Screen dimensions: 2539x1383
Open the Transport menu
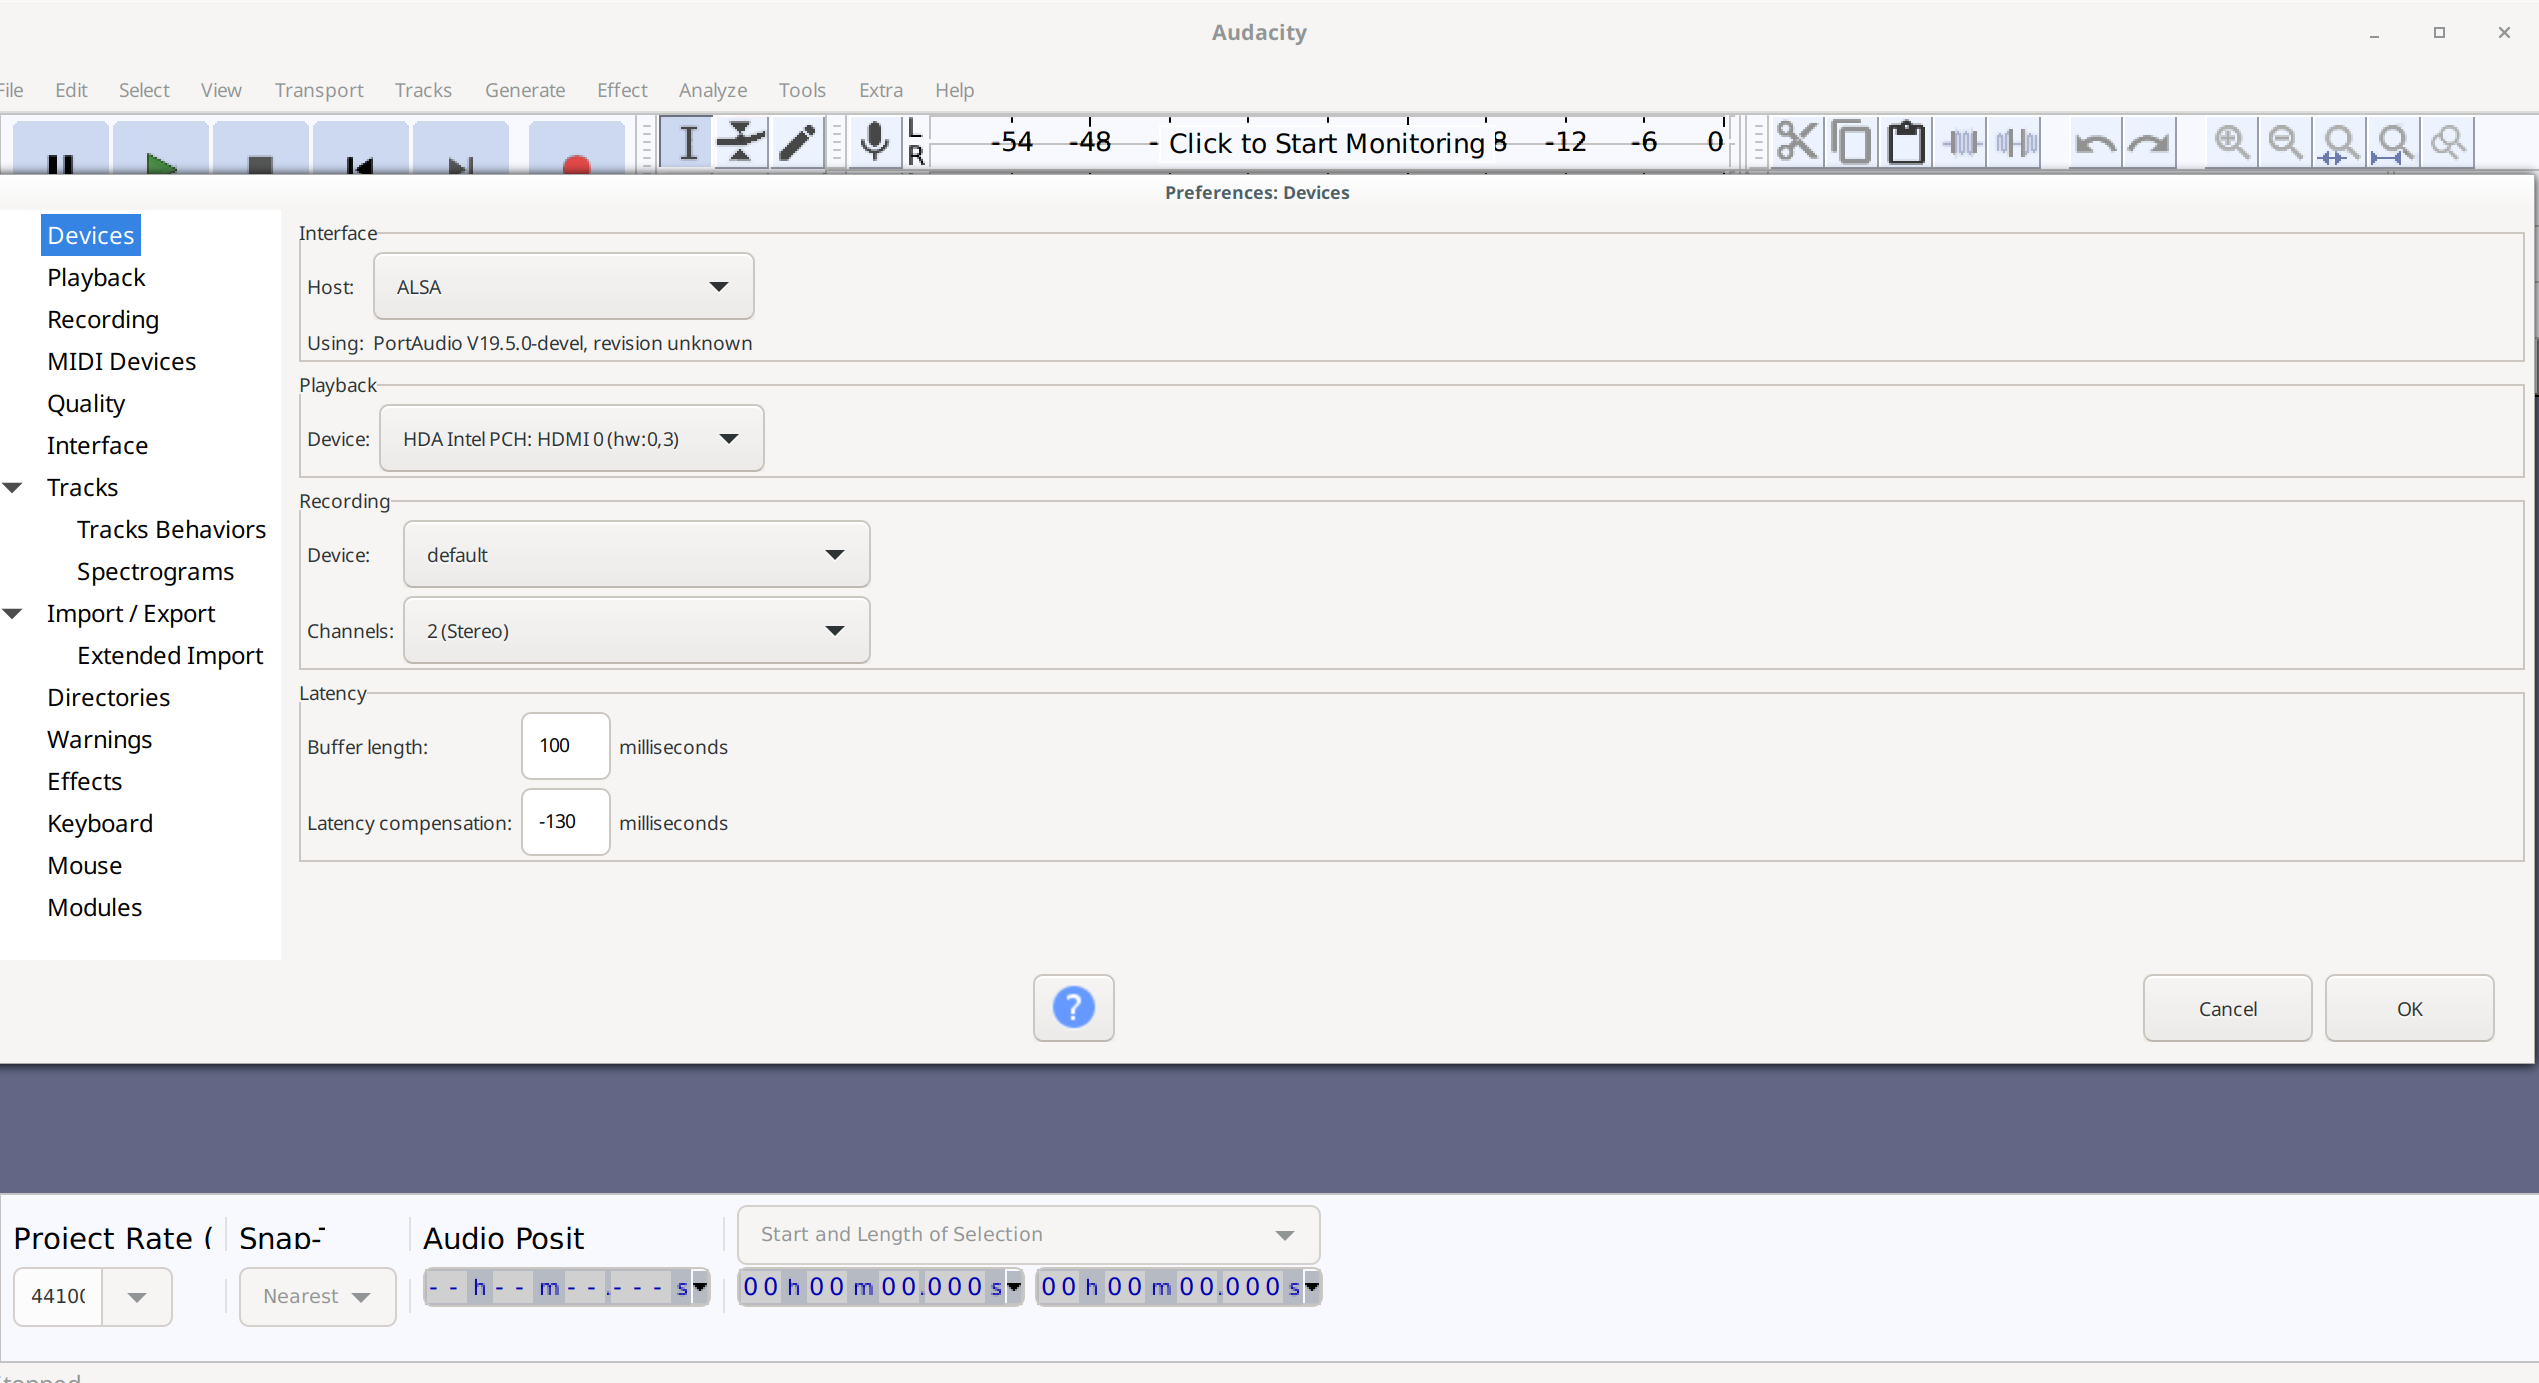click(319, 90)
